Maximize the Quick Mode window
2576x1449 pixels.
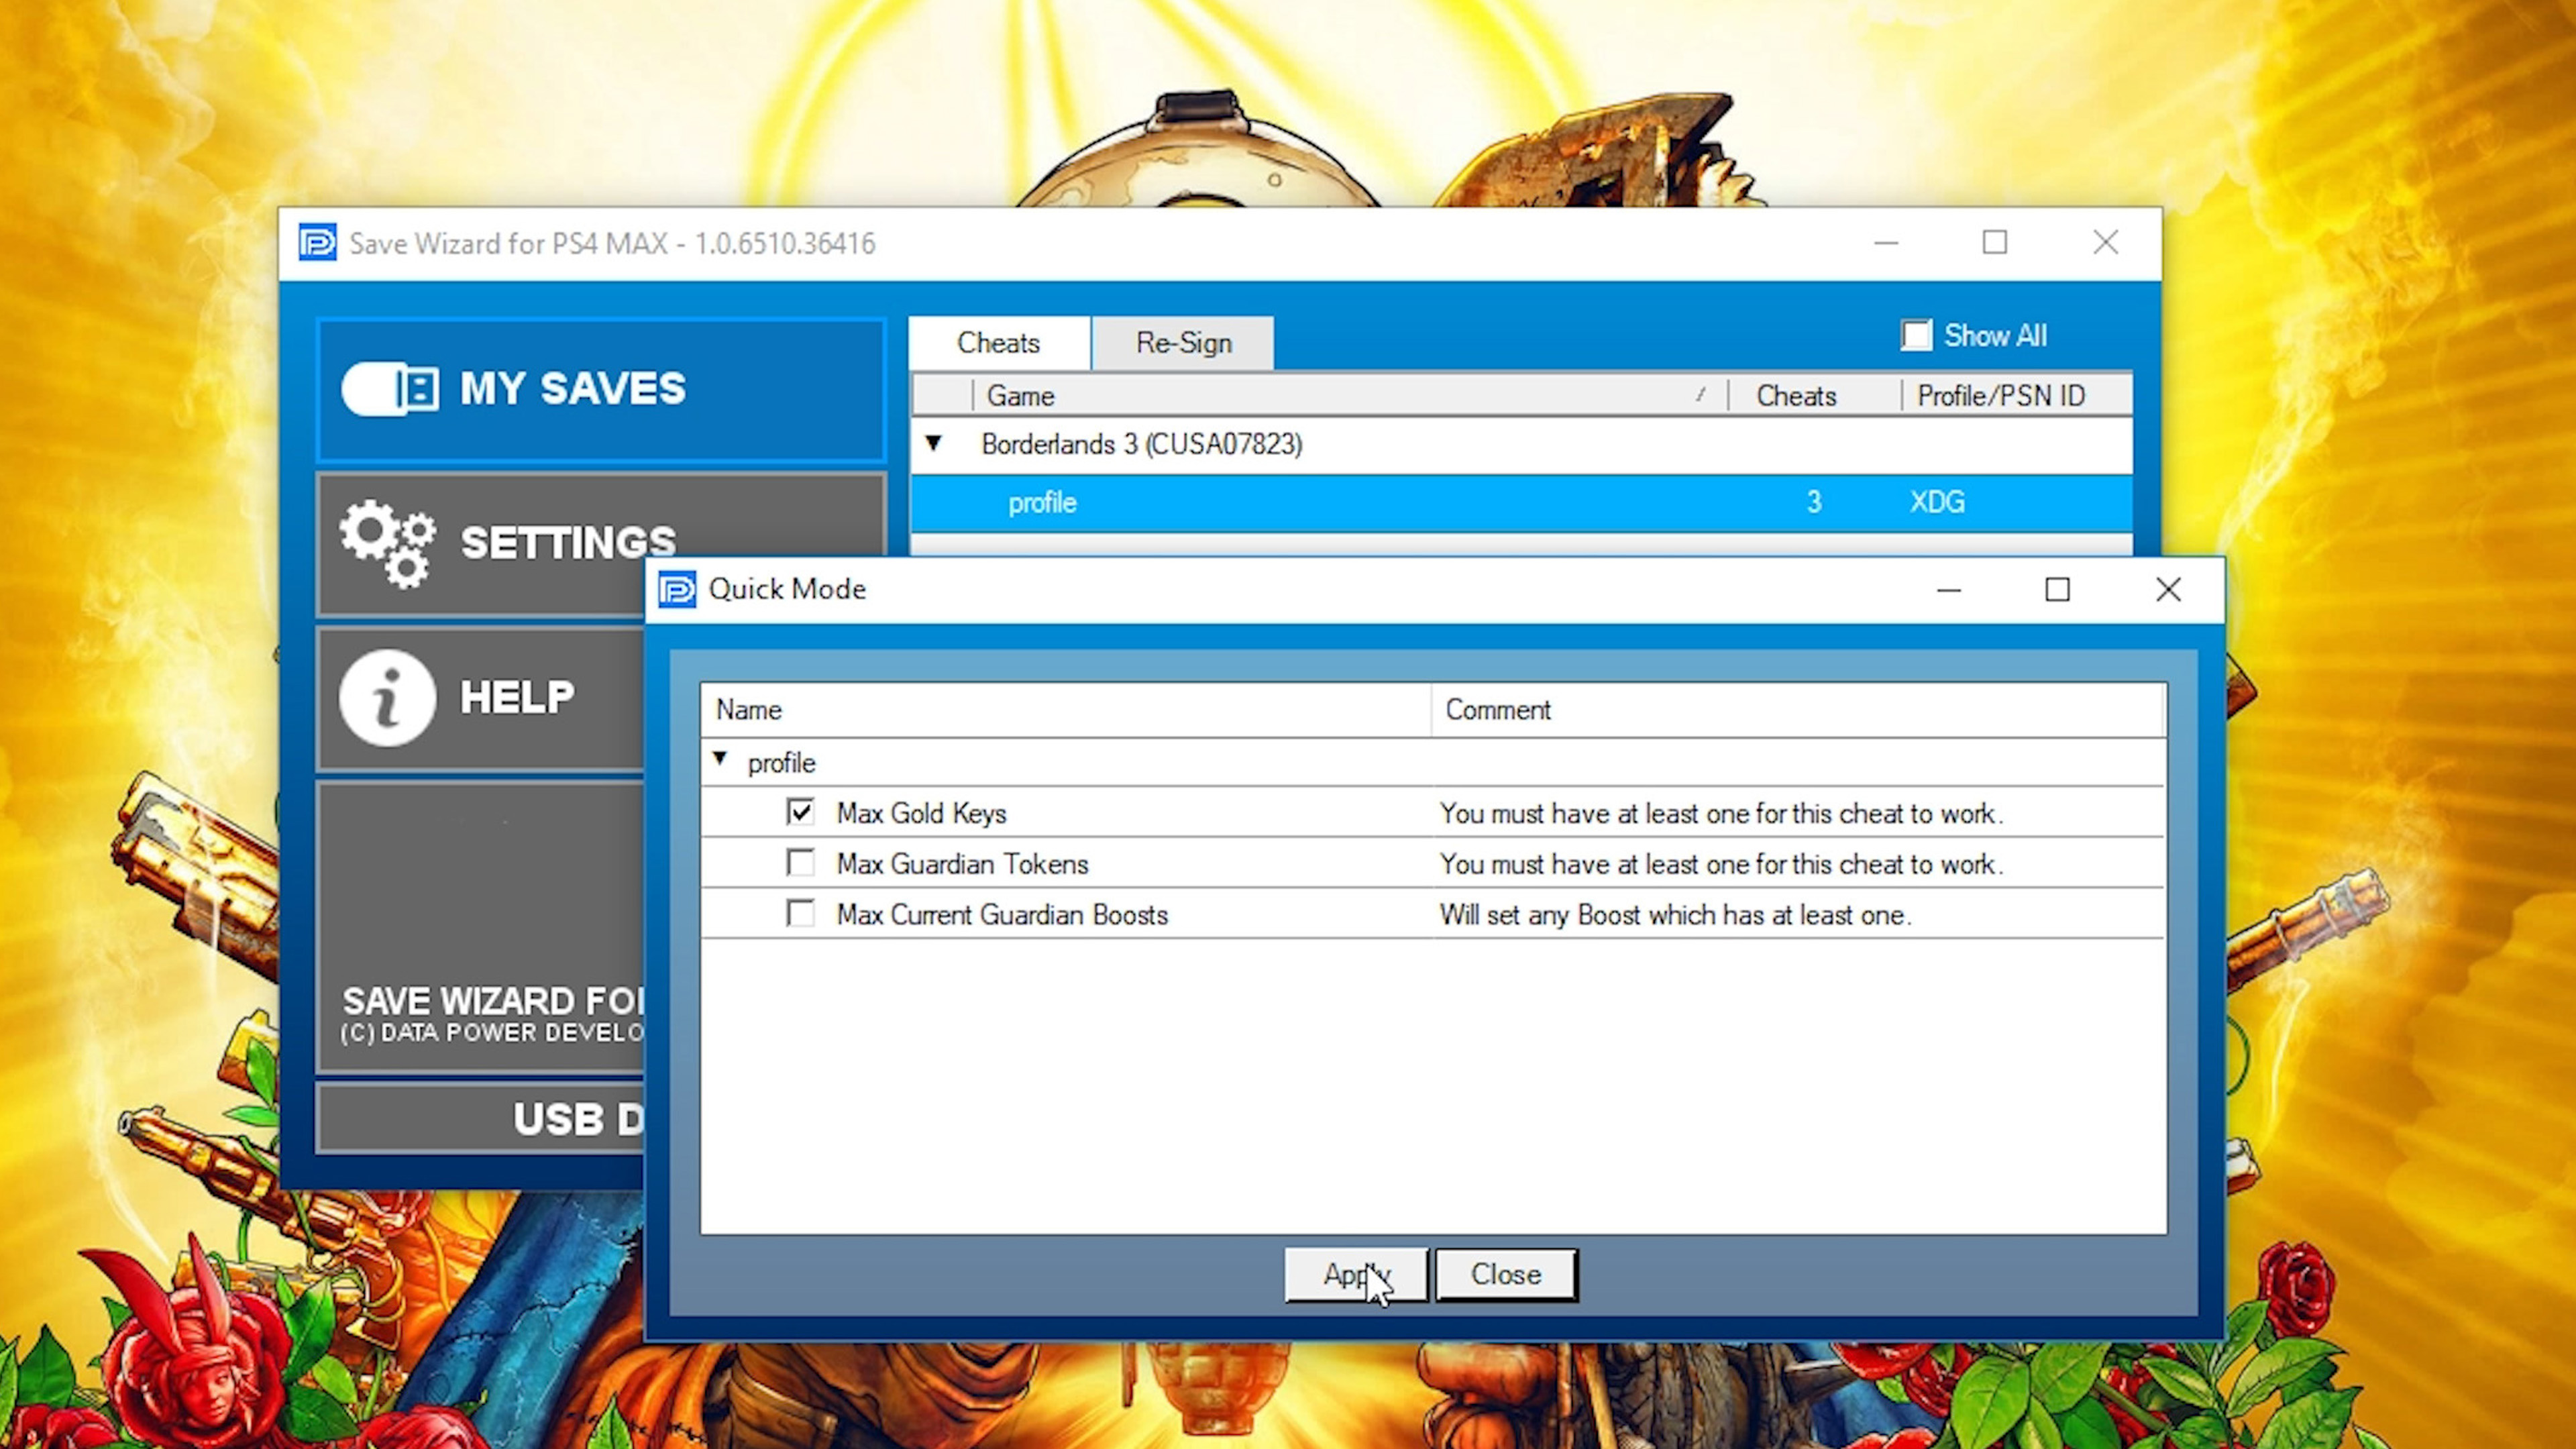click(2057, 590)
